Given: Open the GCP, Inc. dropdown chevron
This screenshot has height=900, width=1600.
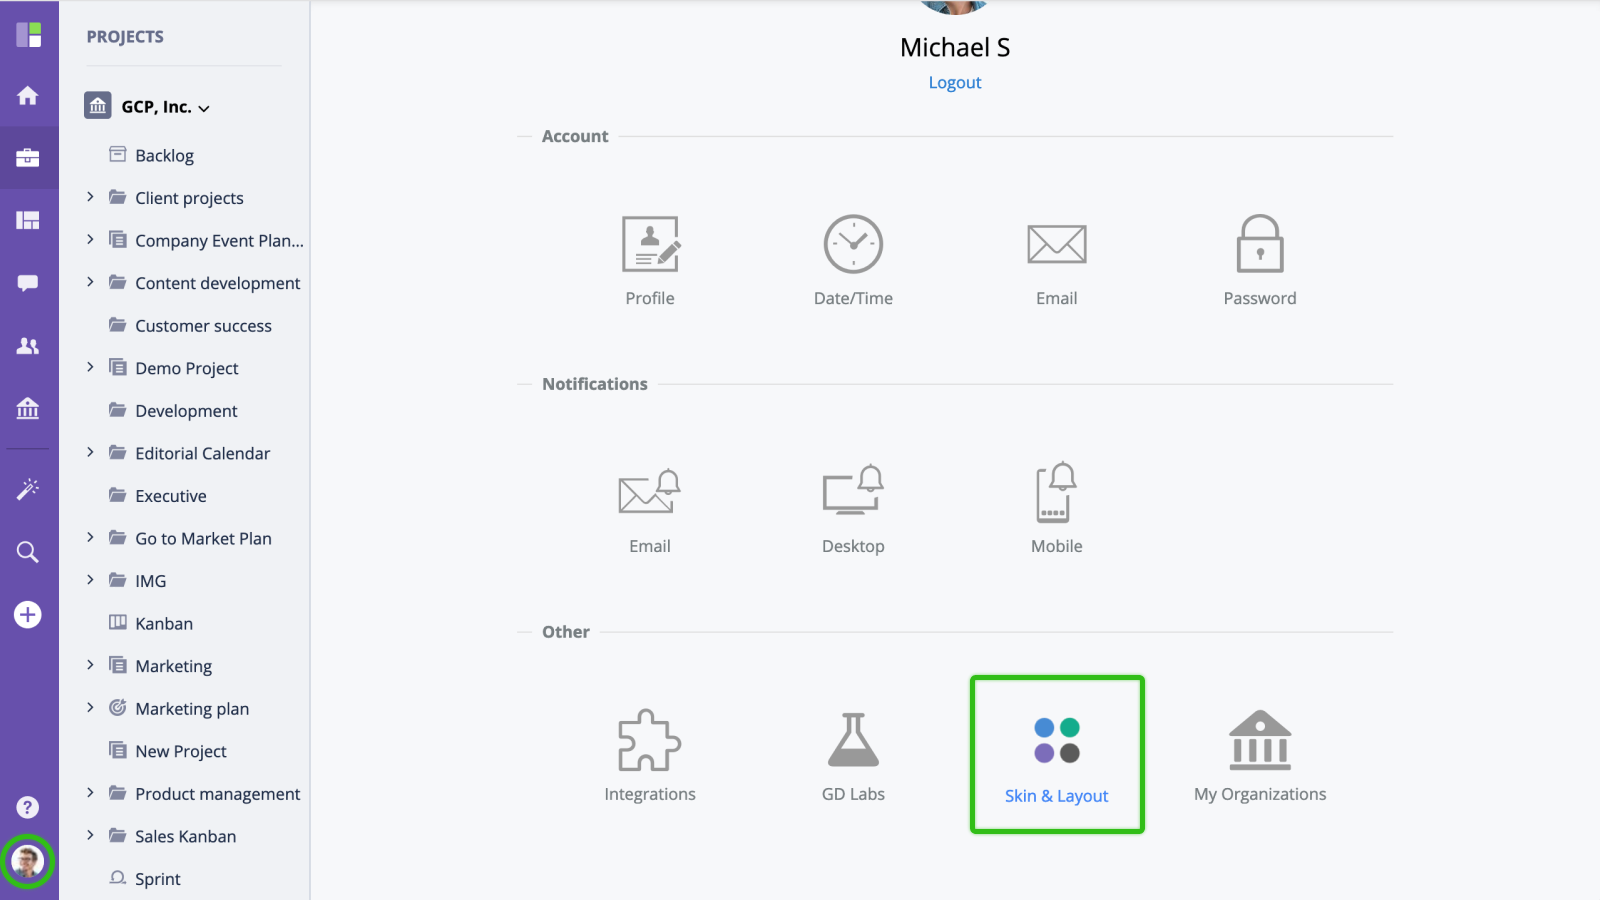Looking at the screenshot, I should point(204,108).
